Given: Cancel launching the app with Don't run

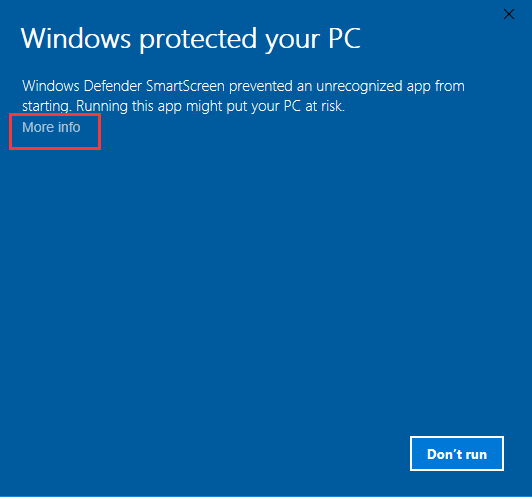Looking at the screenshot, I should tap(457, 454).
